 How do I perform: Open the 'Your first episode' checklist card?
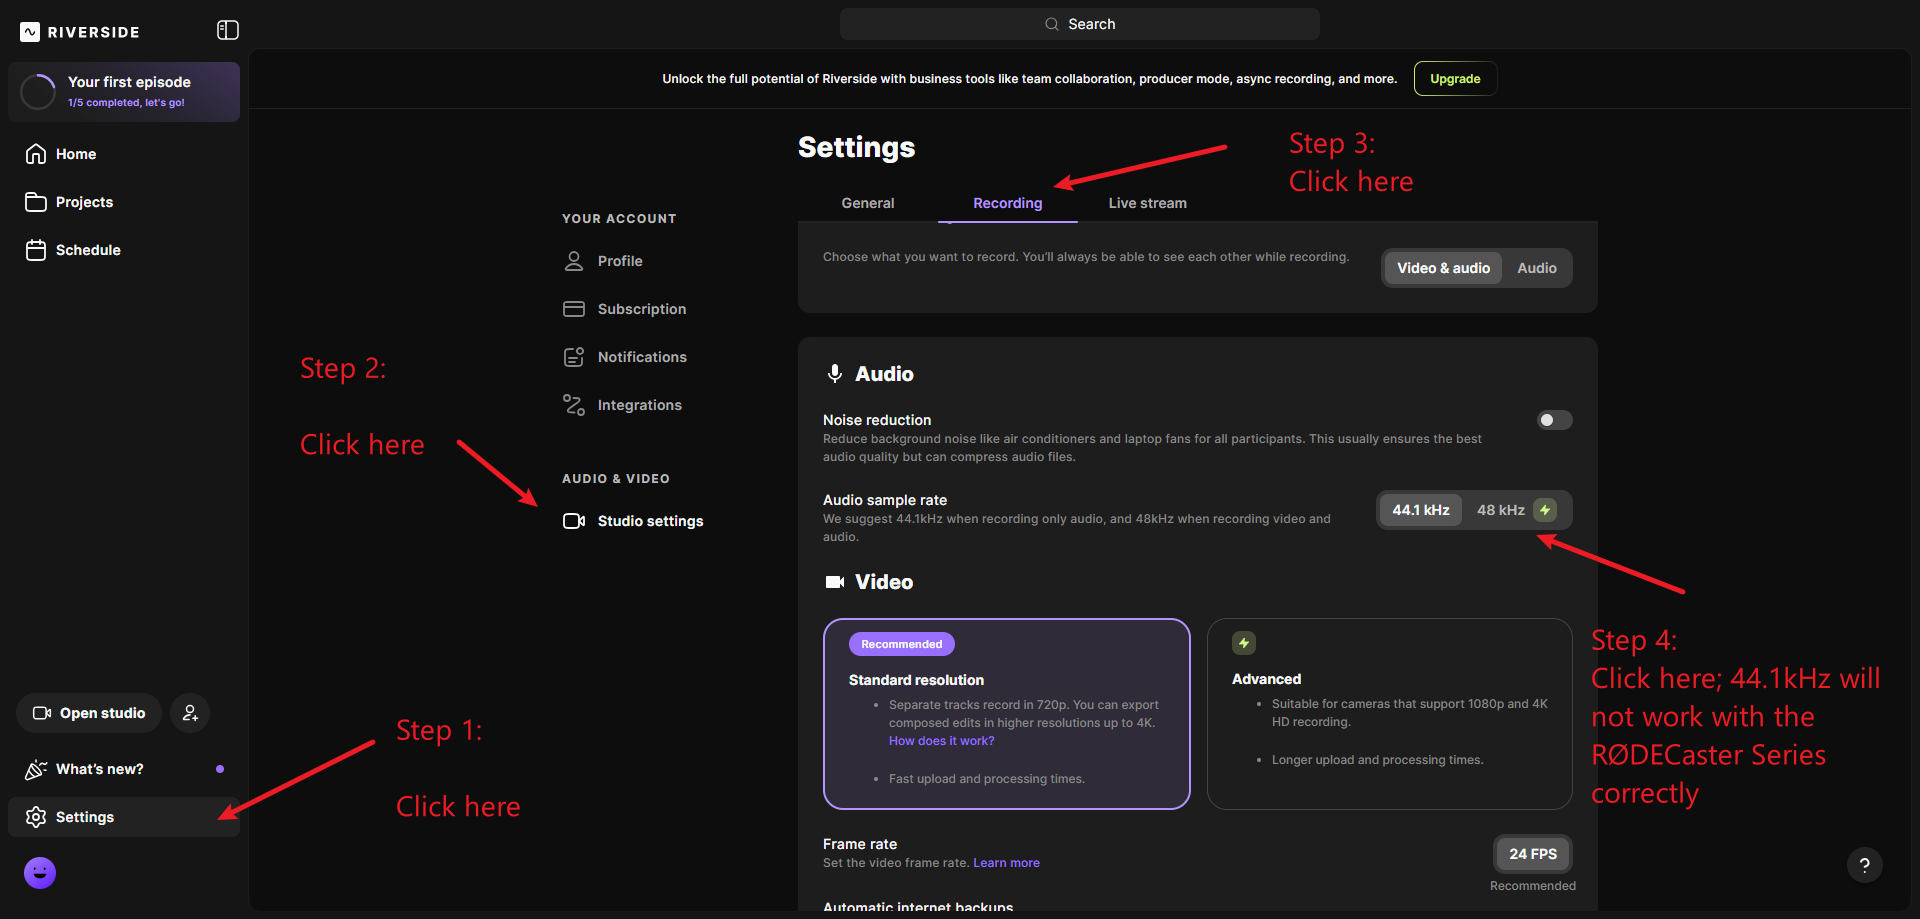click(x=124, y=92)
